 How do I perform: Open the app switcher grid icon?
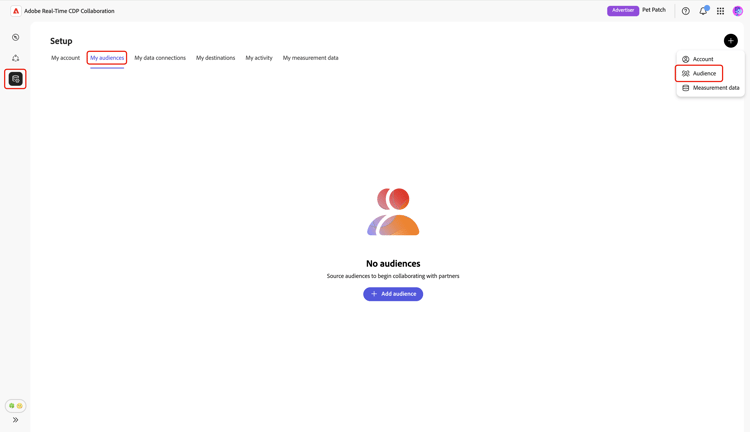pyautogui.click(x=720, y=11)
